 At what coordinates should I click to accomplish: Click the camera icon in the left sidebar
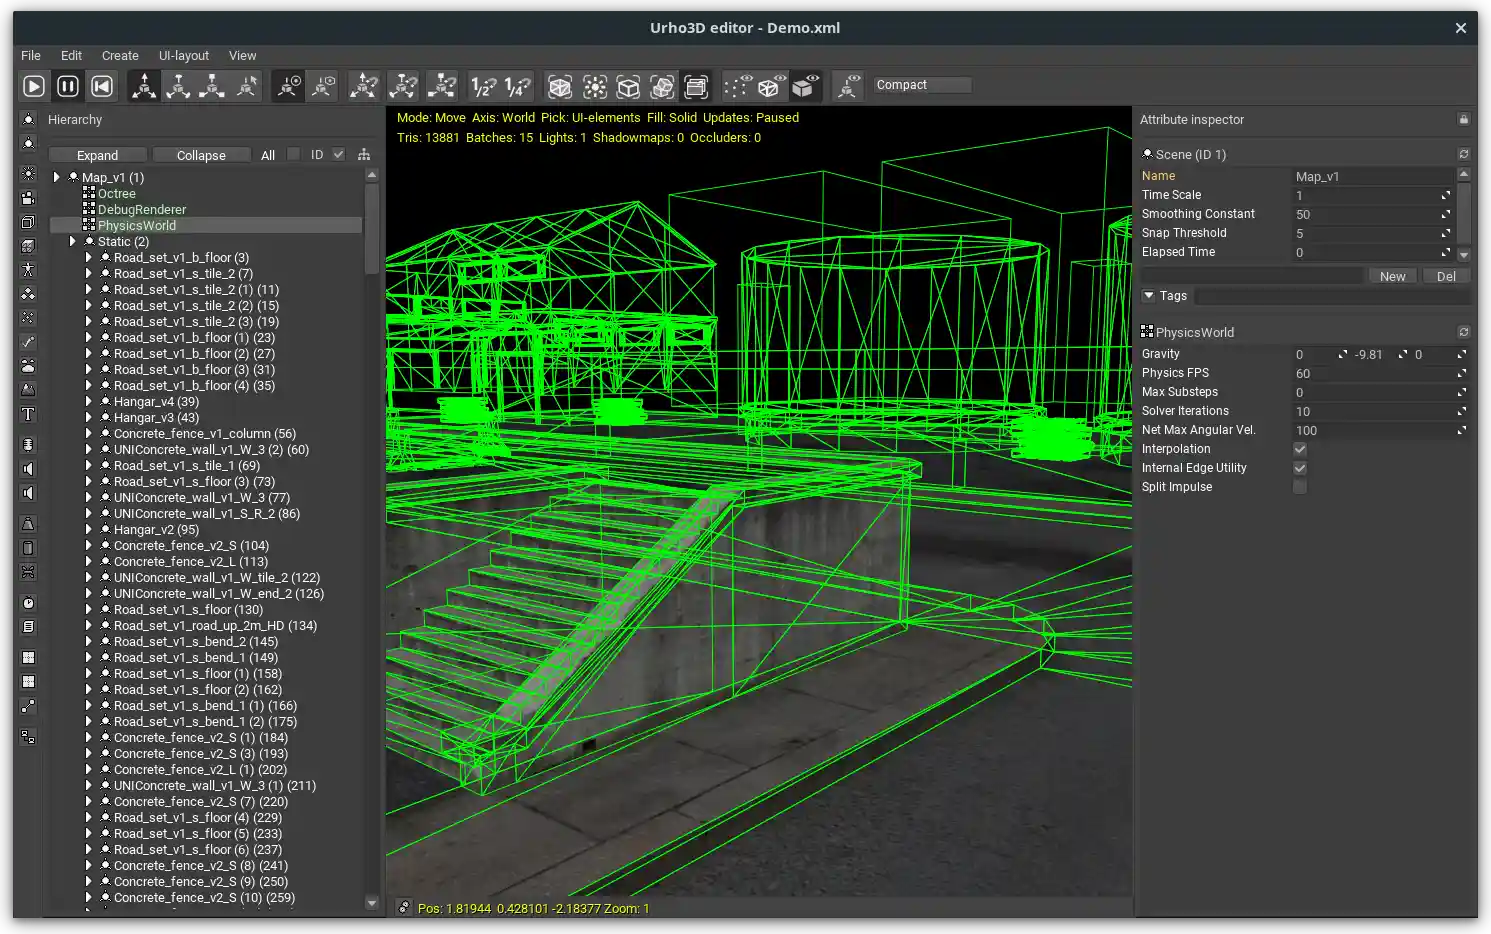[28, 198]
